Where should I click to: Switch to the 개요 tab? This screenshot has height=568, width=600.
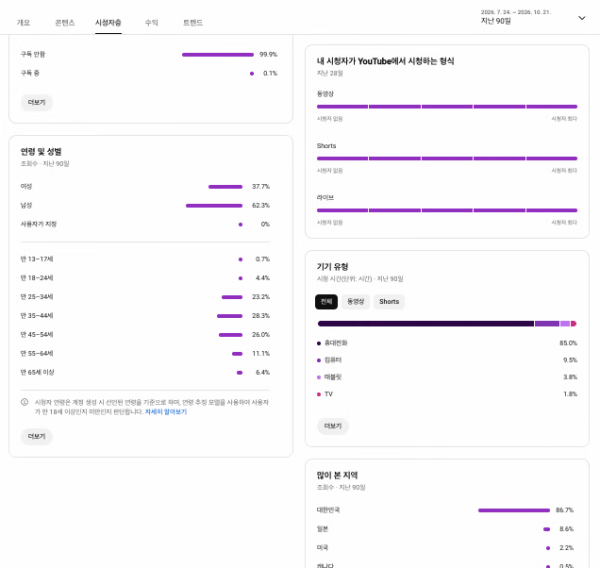click(23, 23)
